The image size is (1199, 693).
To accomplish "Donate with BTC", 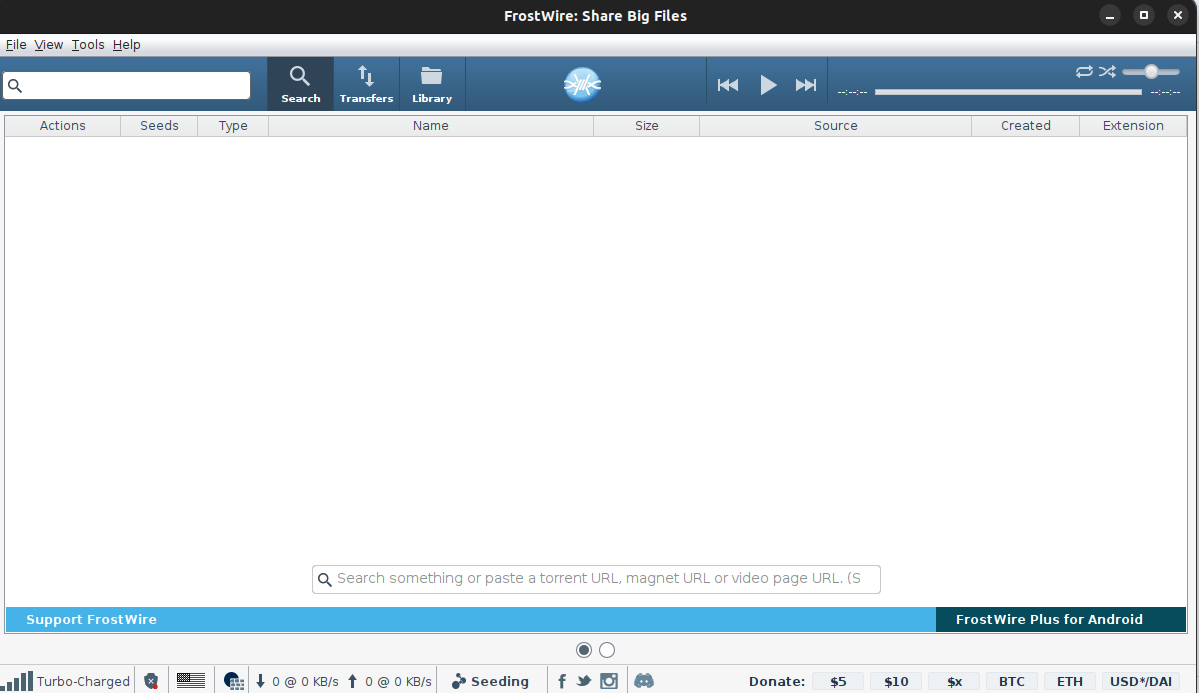I will click(x=1012, y=682).
